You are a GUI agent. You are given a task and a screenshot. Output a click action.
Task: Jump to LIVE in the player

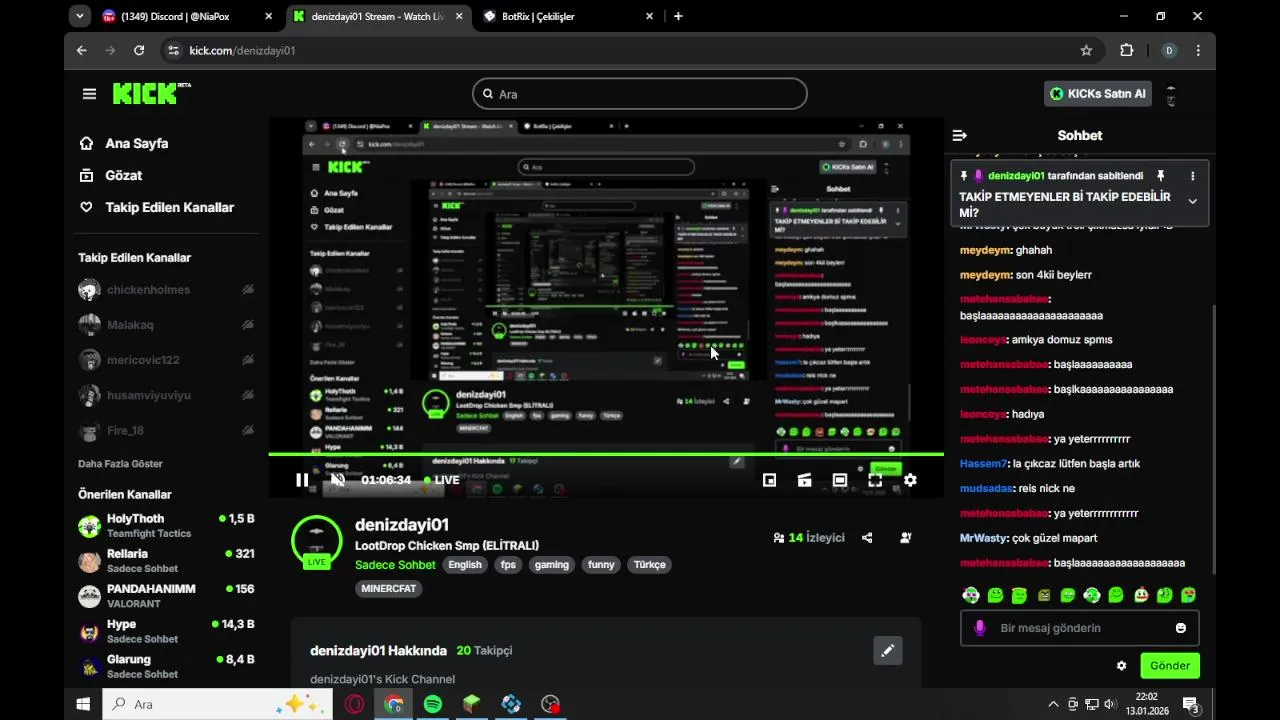[441, 480]
